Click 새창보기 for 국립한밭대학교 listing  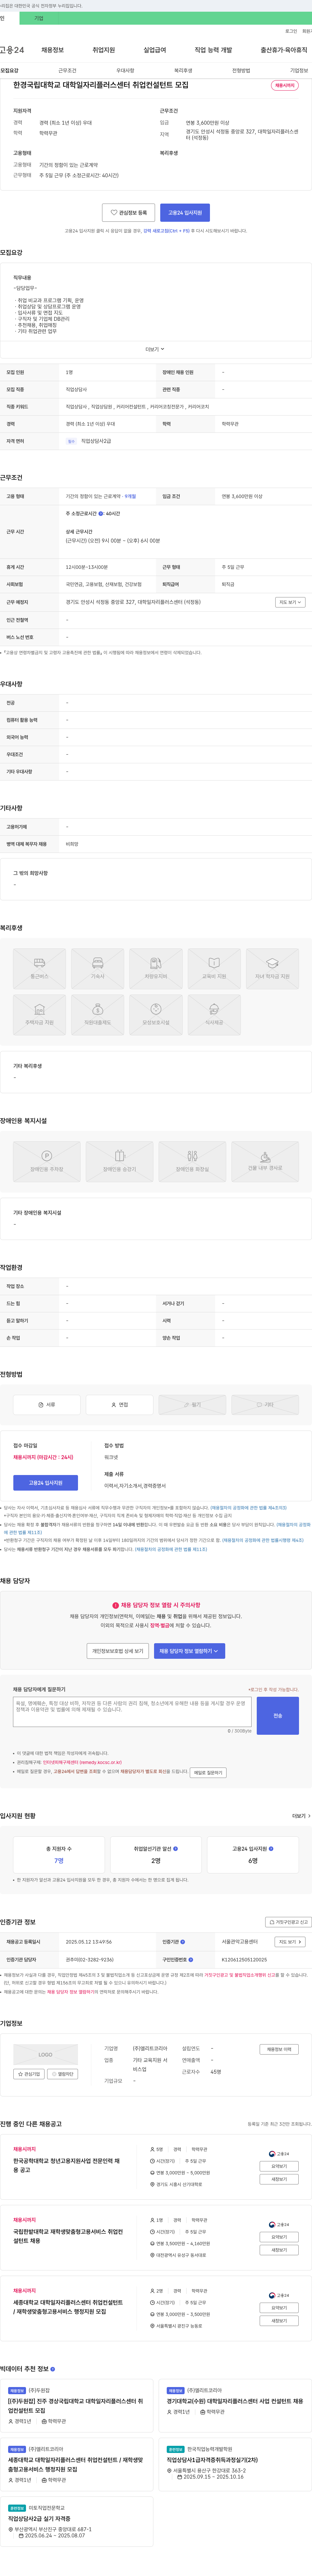coord(279,2250)
